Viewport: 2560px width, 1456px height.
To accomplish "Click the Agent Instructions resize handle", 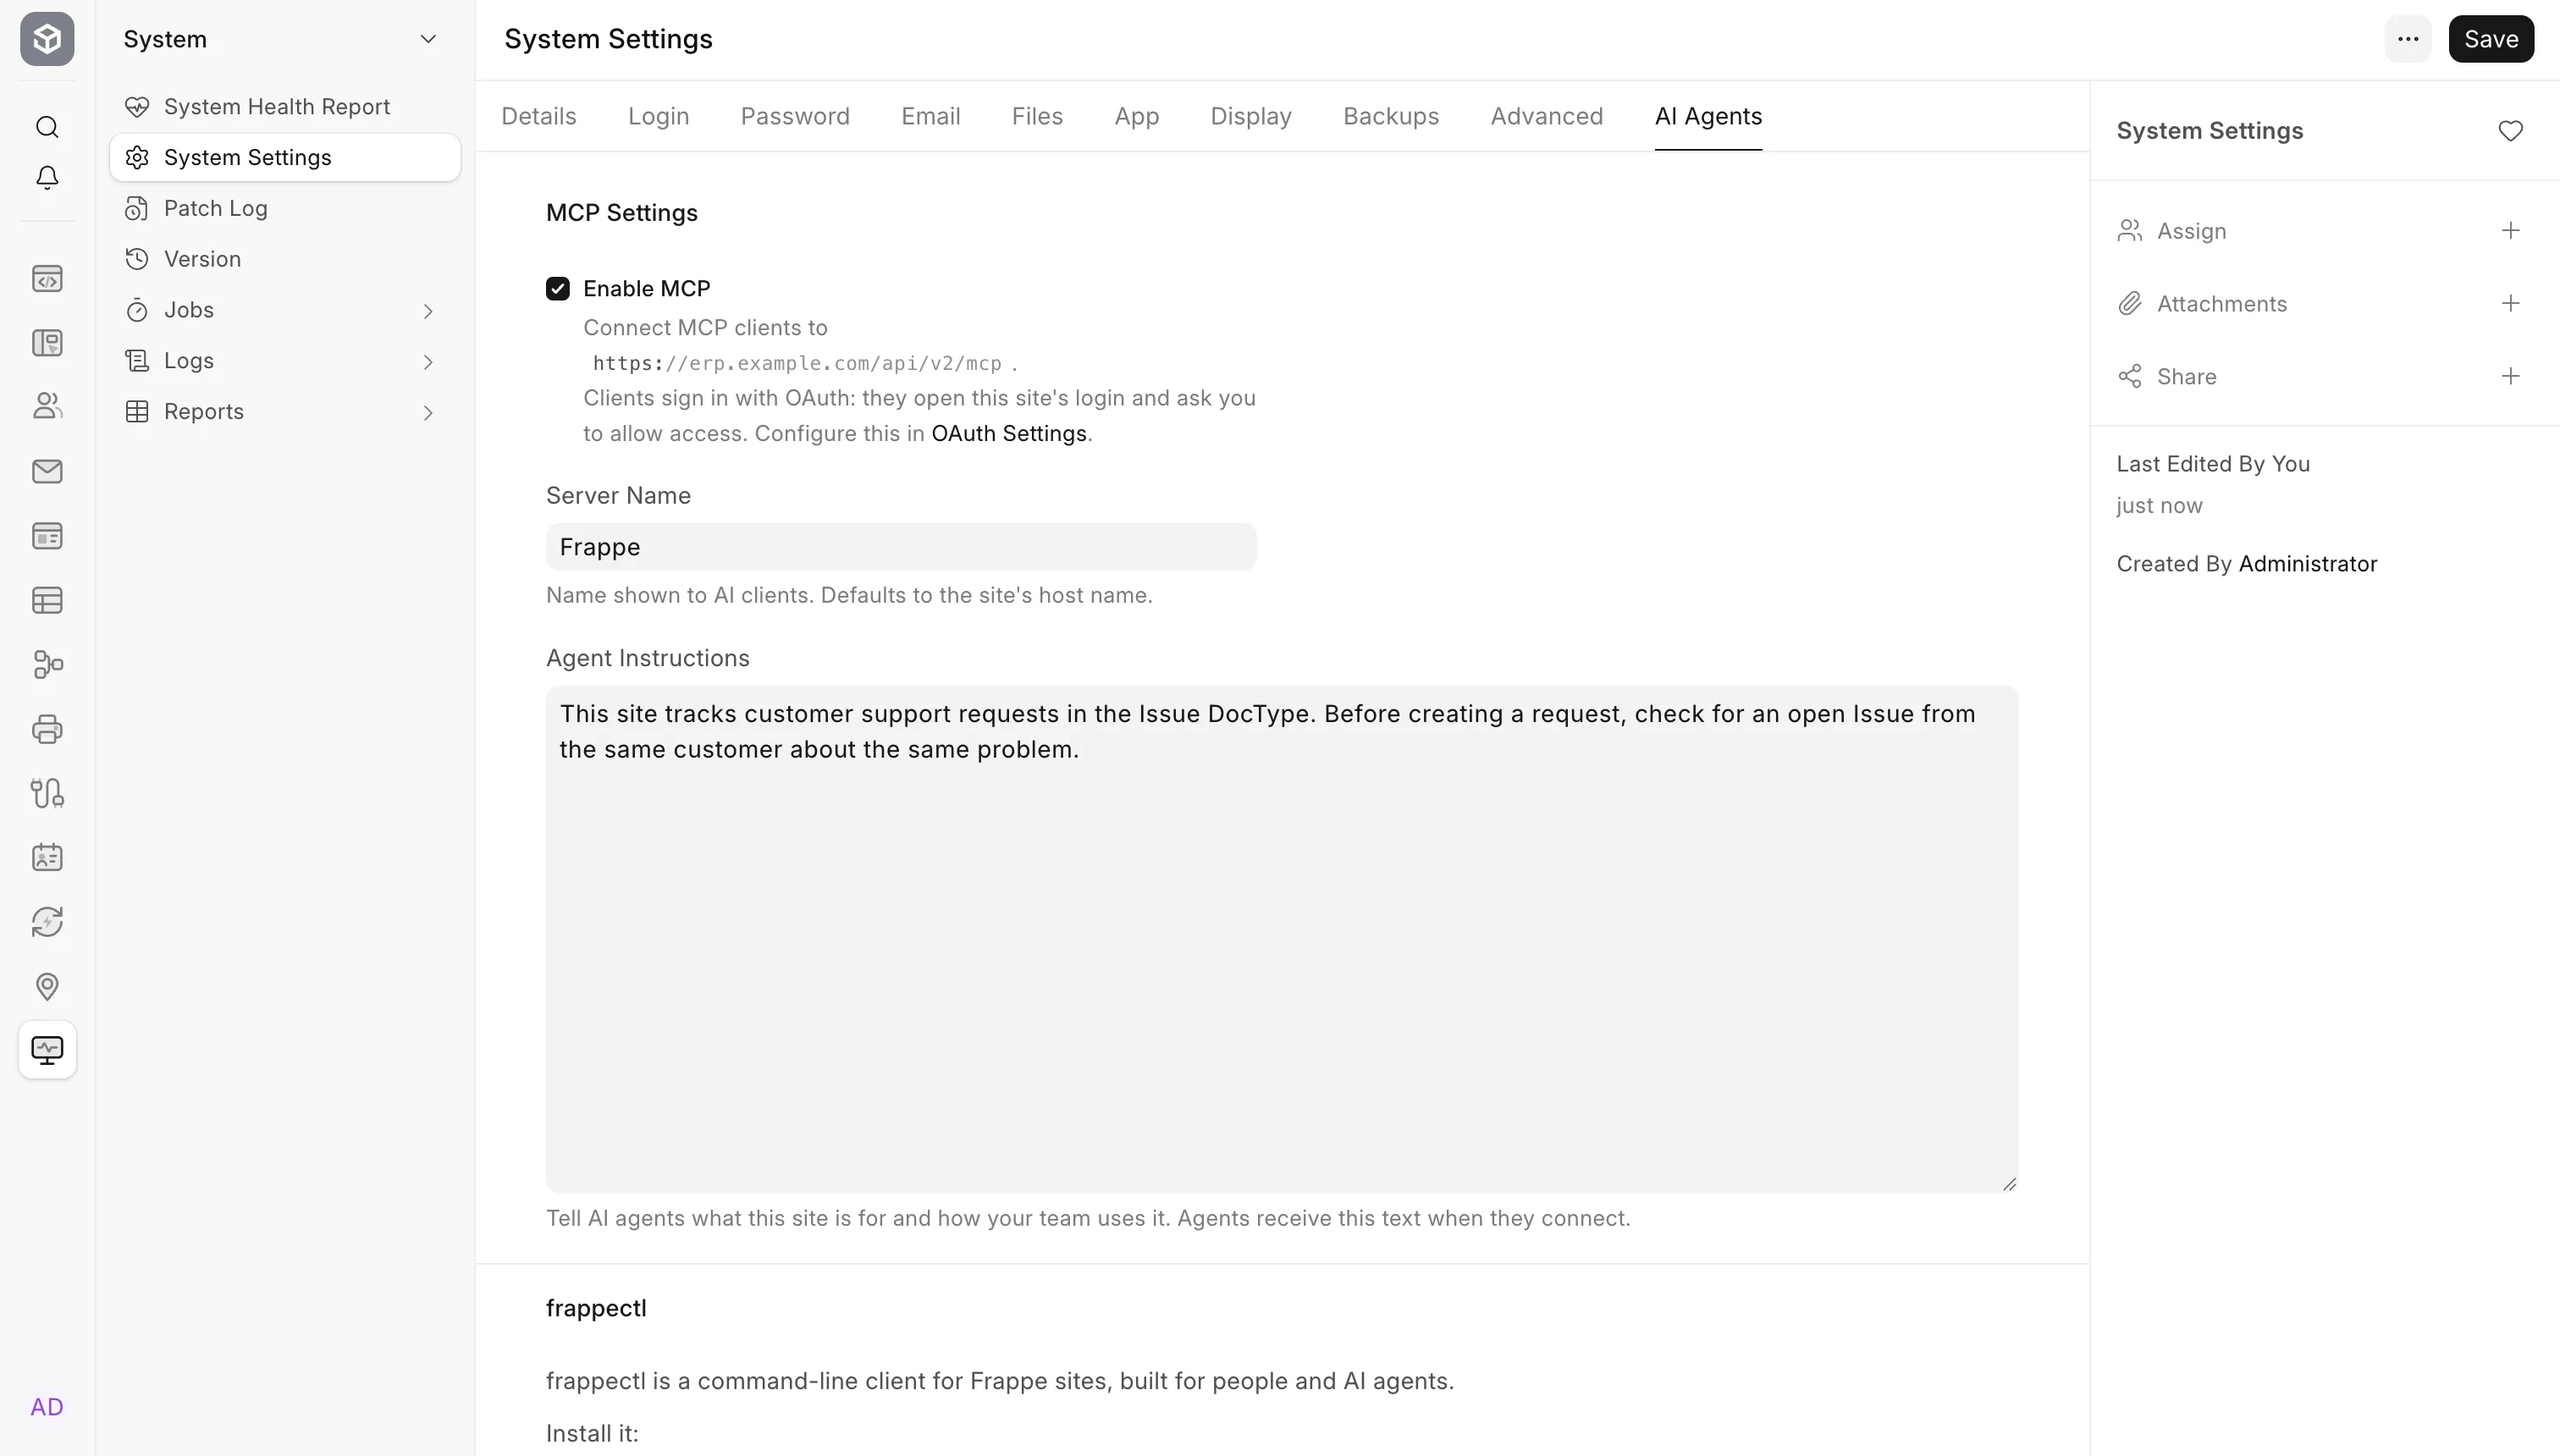I will pyautogui.click(x=2008, y=1183).
